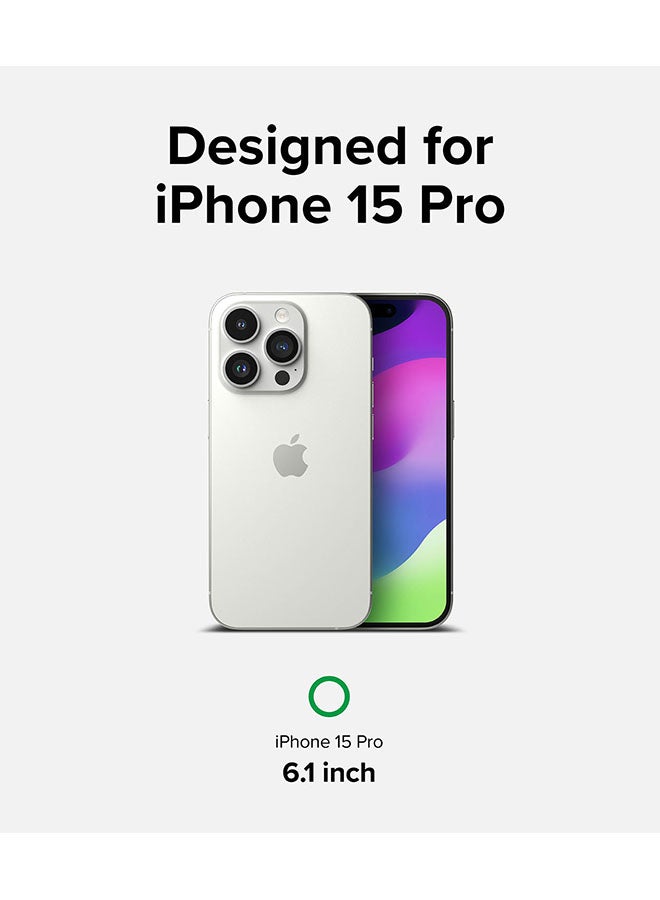Click the top-left camera lens
Viewport: 660px width, 900px height.
242,325
